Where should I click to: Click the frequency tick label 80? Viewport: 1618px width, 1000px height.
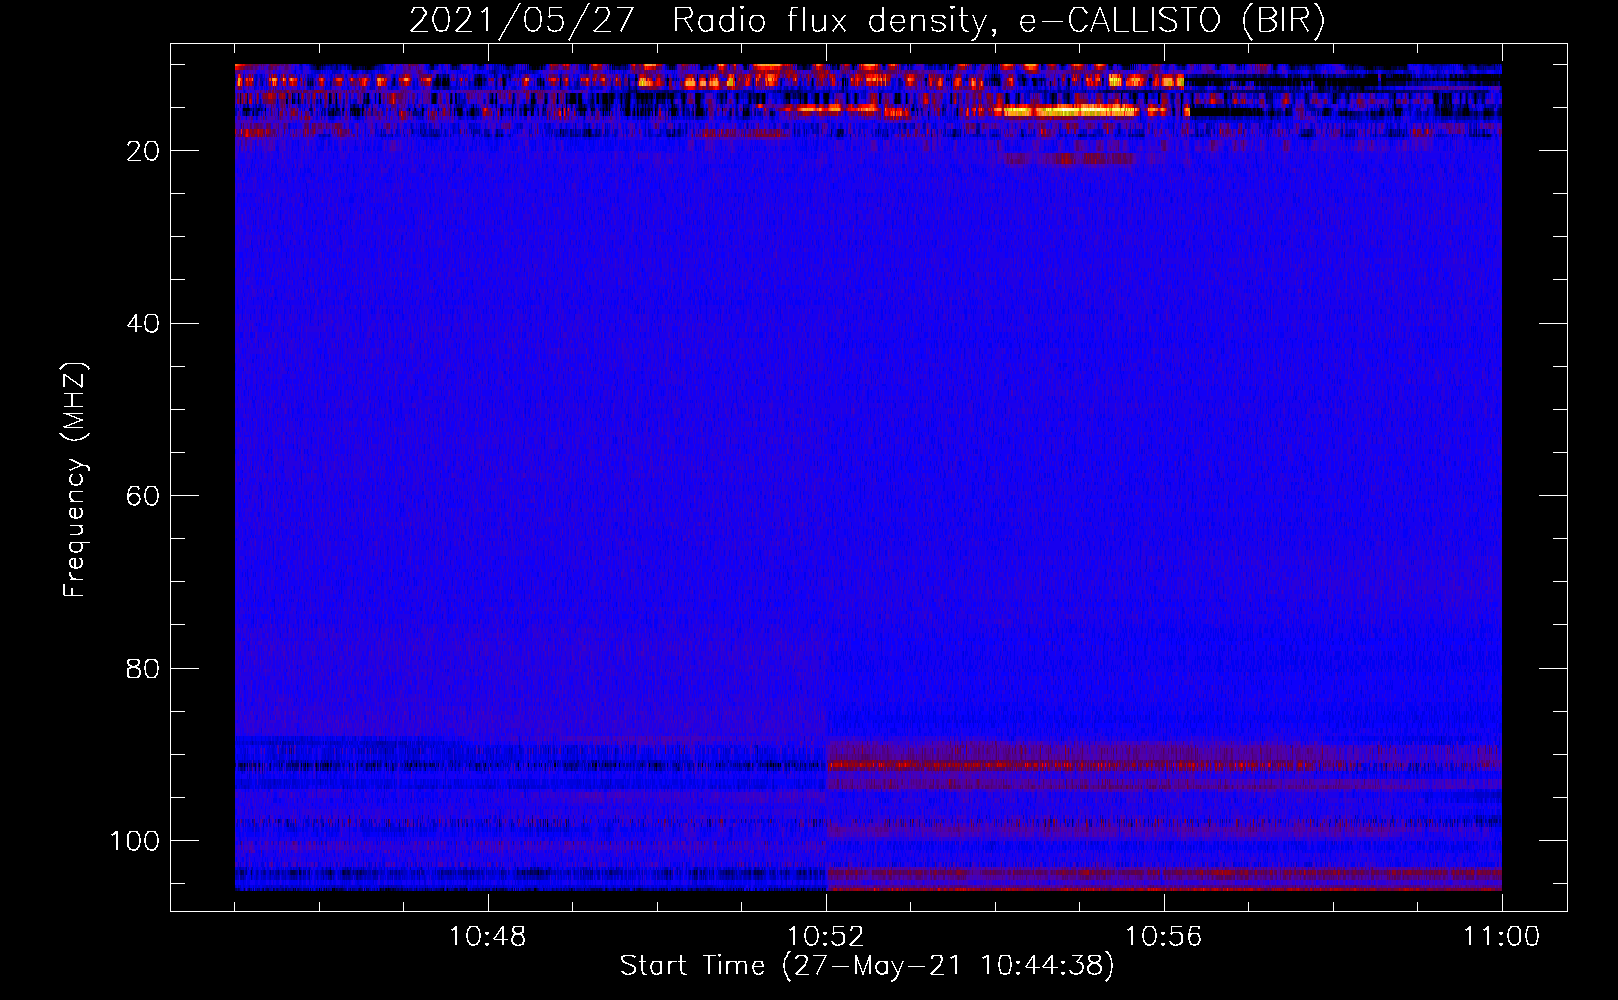tap(143, 668)
